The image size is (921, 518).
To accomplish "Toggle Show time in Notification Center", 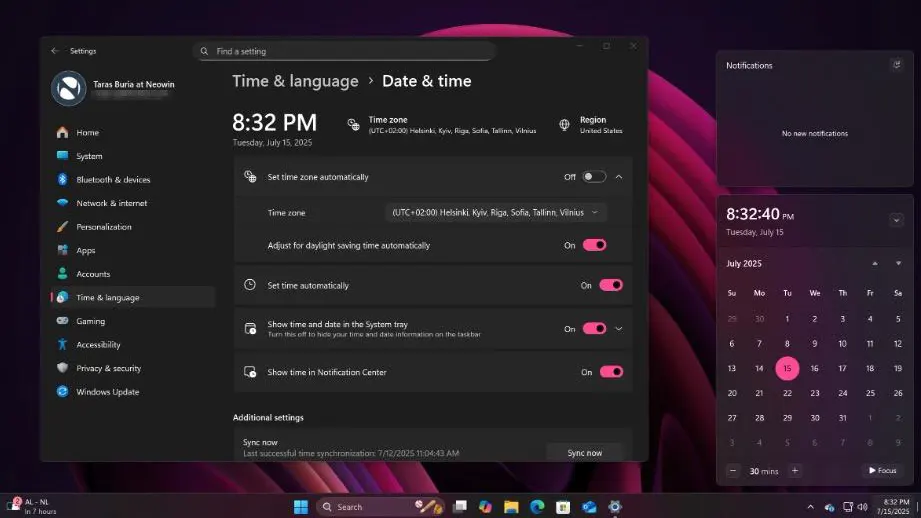I will click(611, 372).
